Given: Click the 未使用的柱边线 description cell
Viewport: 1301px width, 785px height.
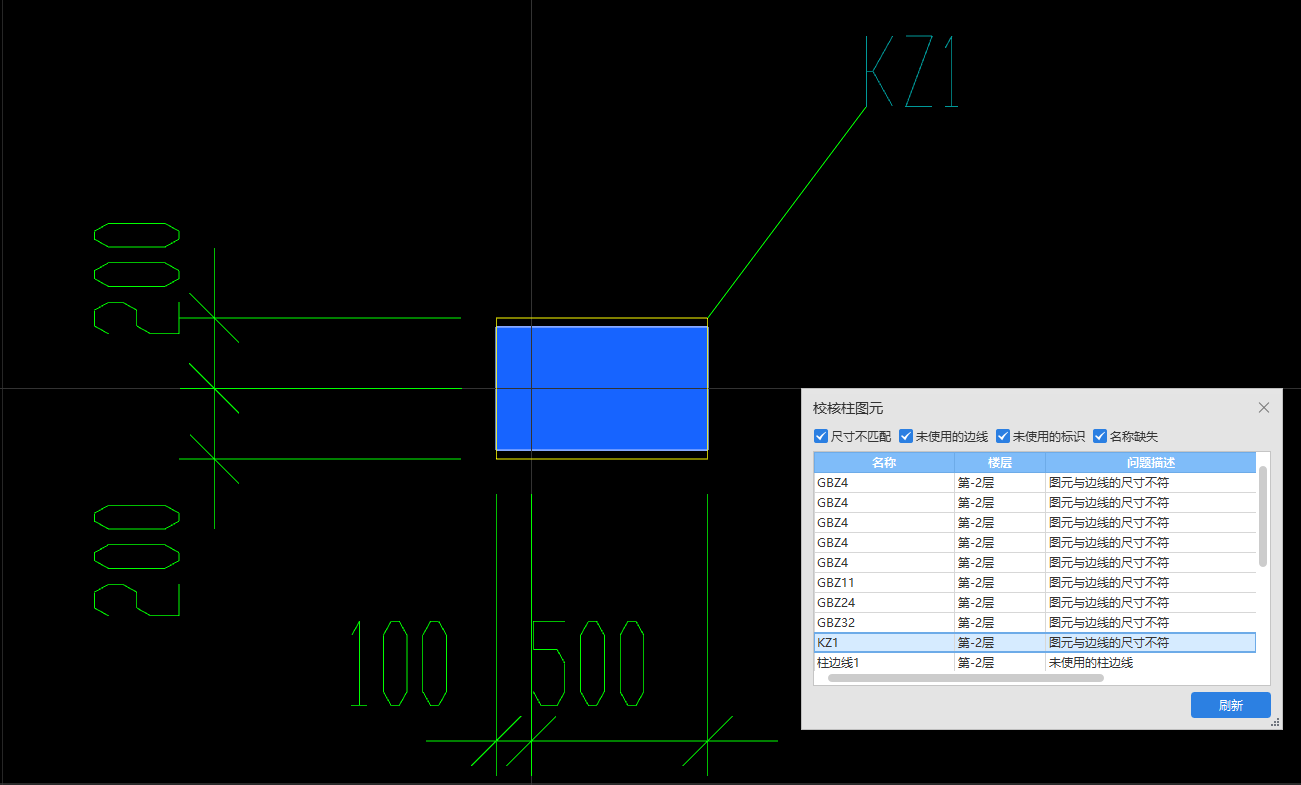Looking at the screenshot, I should 1151,663.
